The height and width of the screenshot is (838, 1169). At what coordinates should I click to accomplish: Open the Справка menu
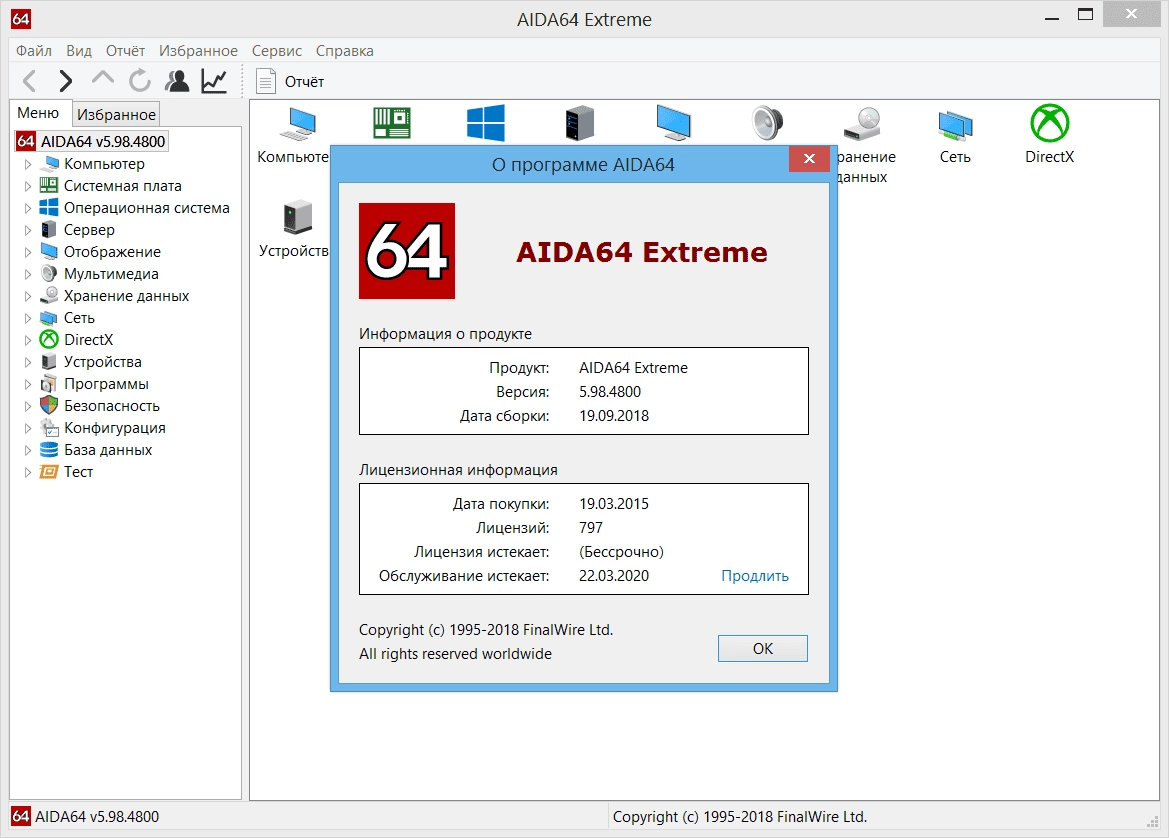coord(344,51)
